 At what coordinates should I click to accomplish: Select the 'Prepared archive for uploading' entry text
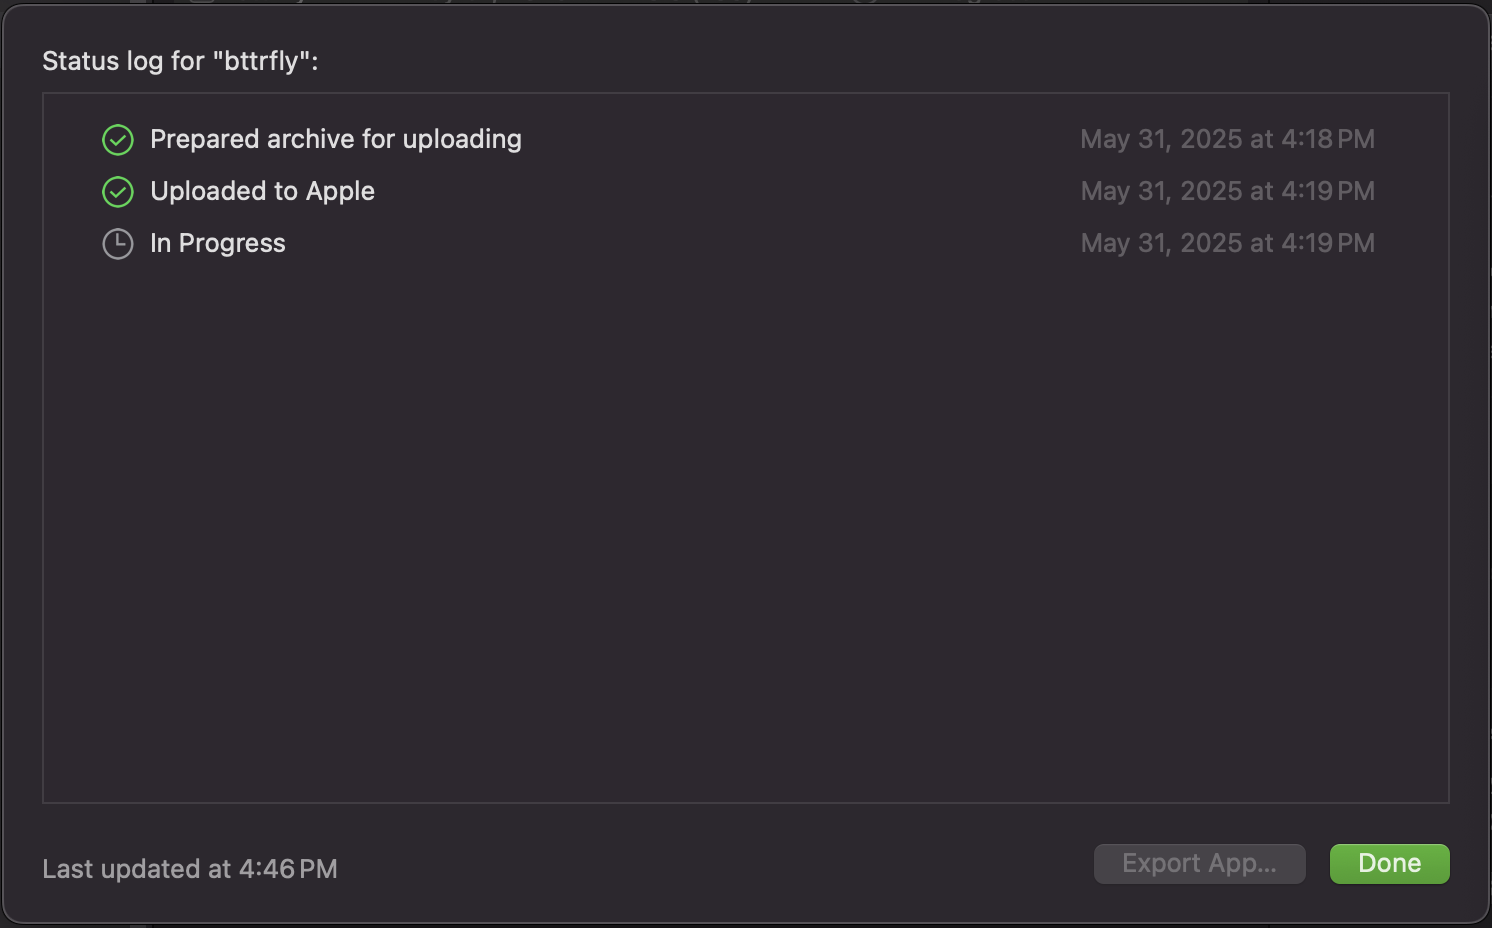click(335, 139)
